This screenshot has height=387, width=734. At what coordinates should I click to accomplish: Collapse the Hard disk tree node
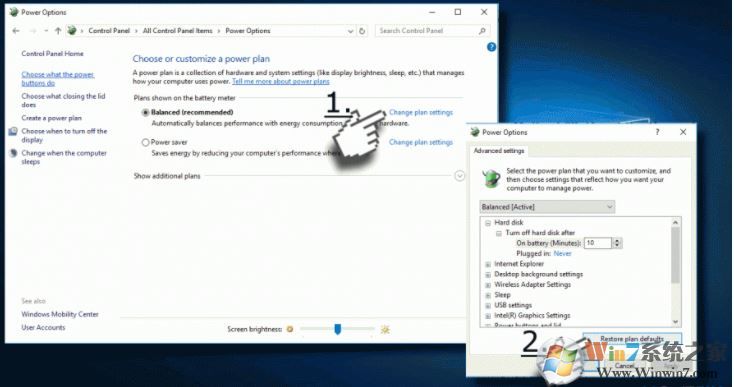coord(488,223)
